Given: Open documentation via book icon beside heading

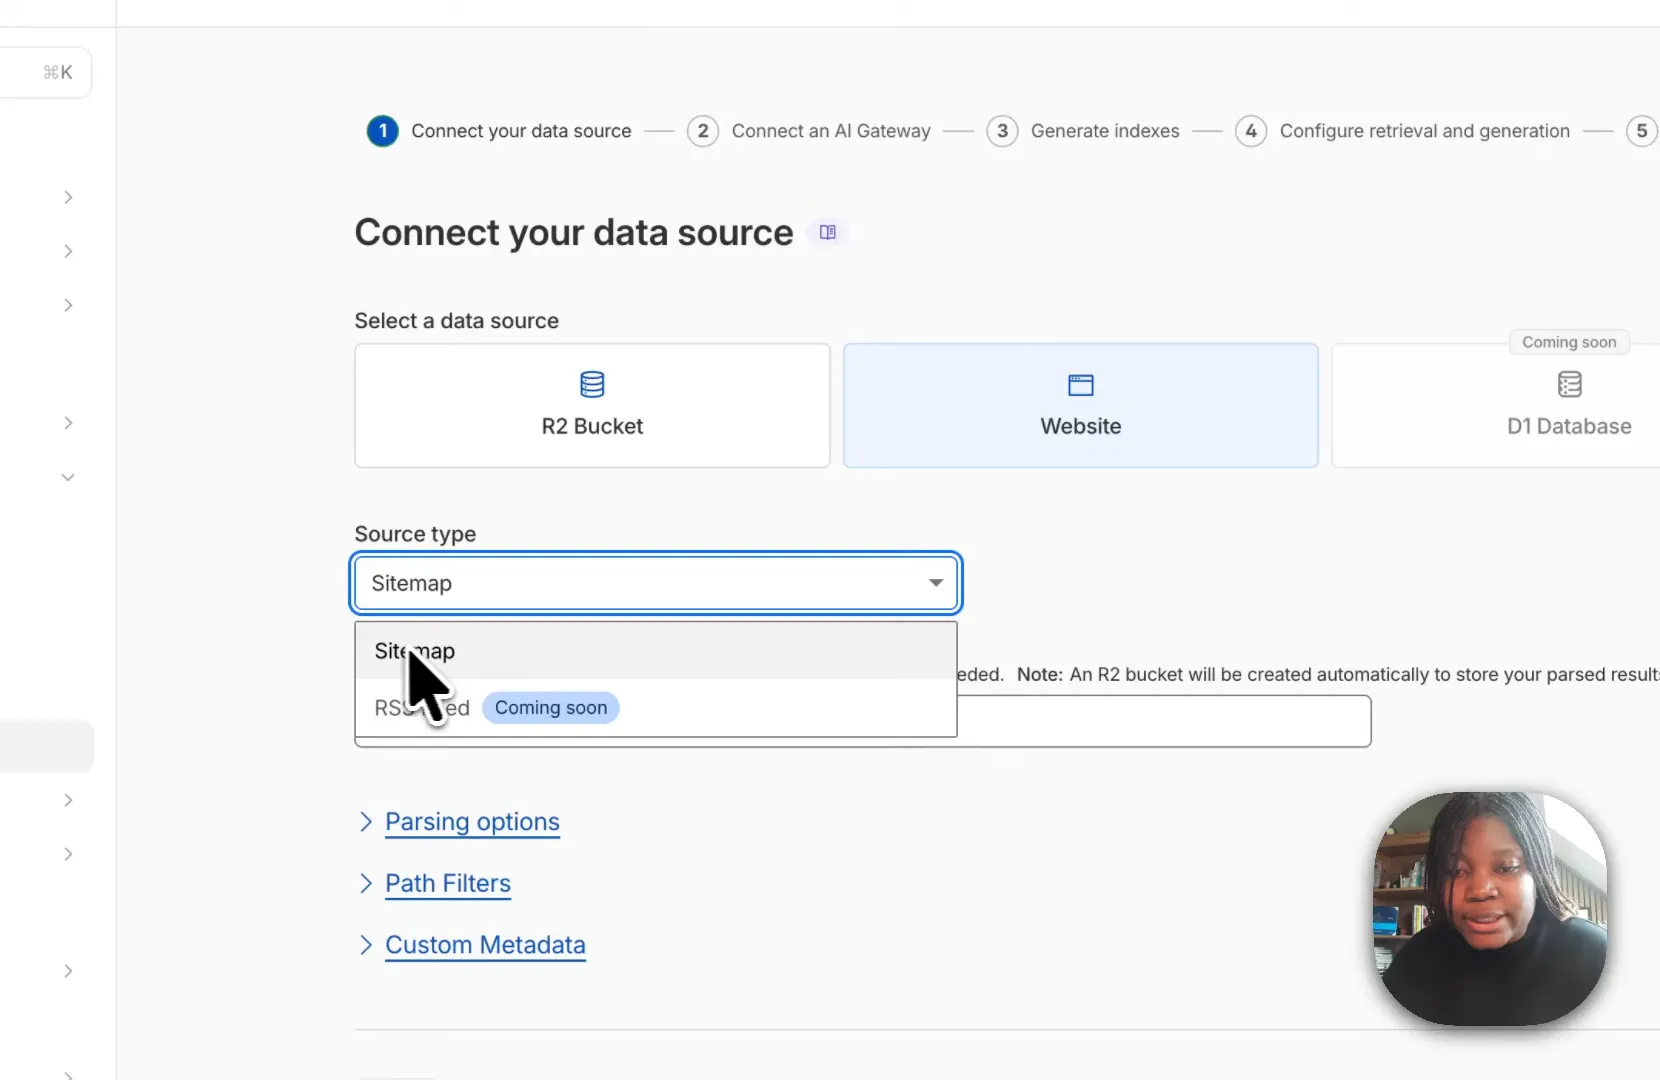Looking at the screenshot, I should [x=827, y=232].
